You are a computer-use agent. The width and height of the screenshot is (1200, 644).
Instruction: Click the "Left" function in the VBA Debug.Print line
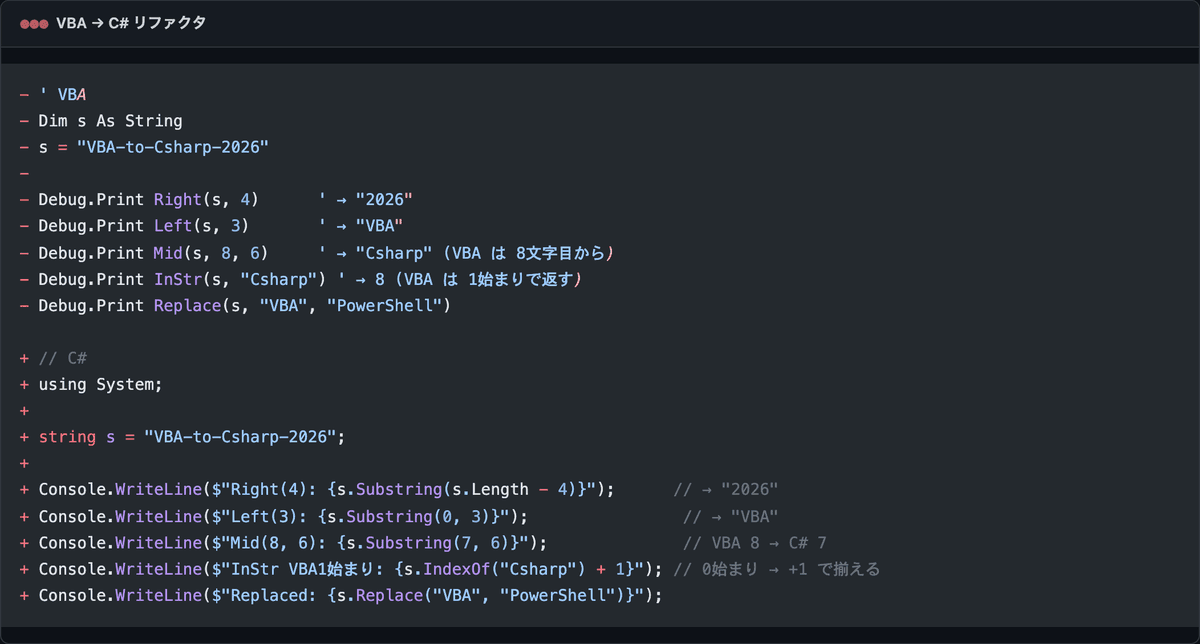click(x=172, y=225)
